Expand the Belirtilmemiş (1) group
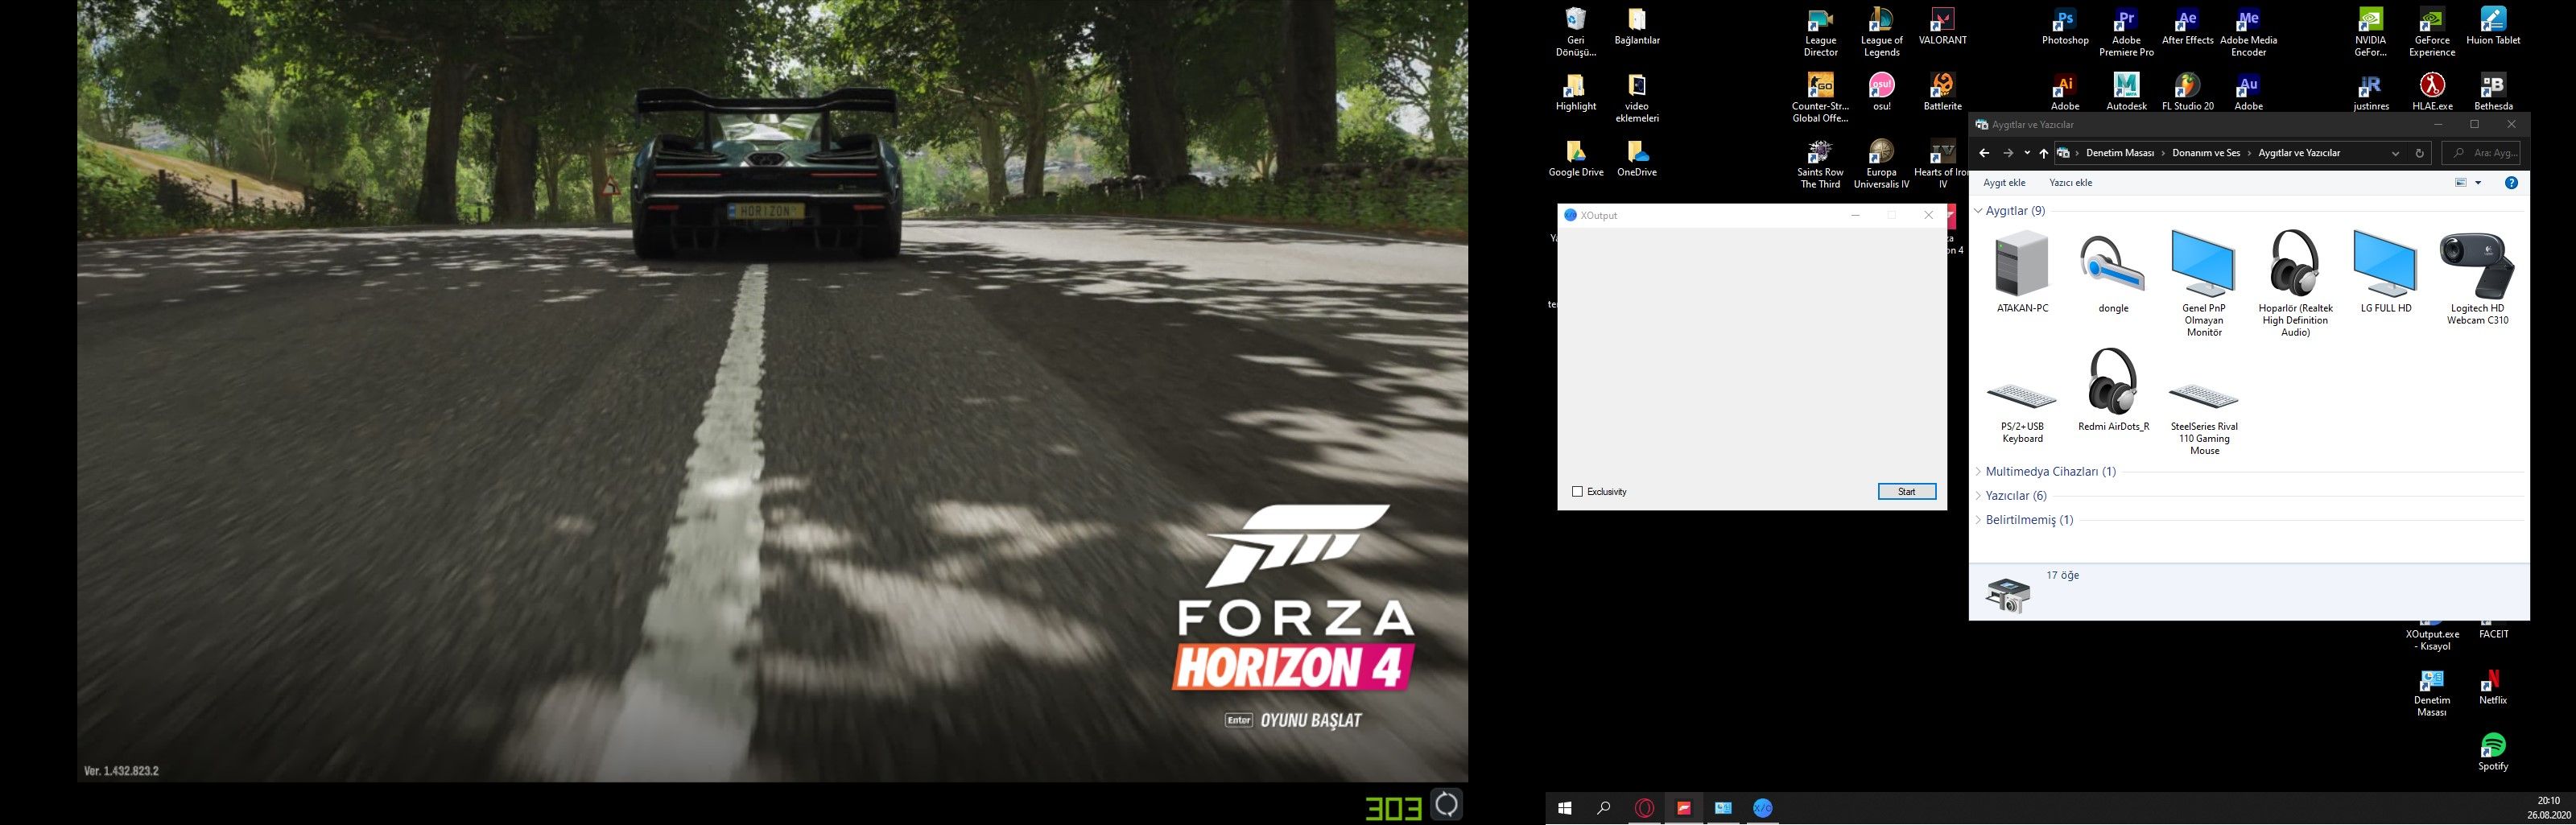Viewport: 2576px width, 825px height. coord(1978,520)
